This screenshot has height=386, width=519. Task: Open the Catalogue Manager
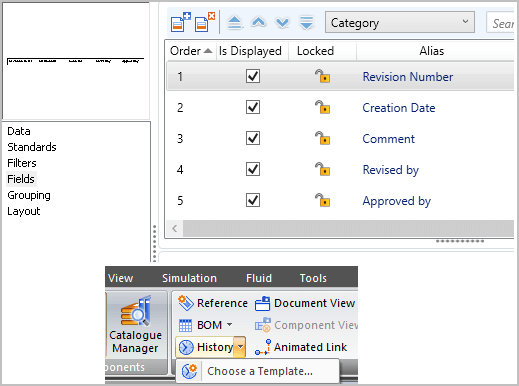pyautogui.click(x=136, y=325)
